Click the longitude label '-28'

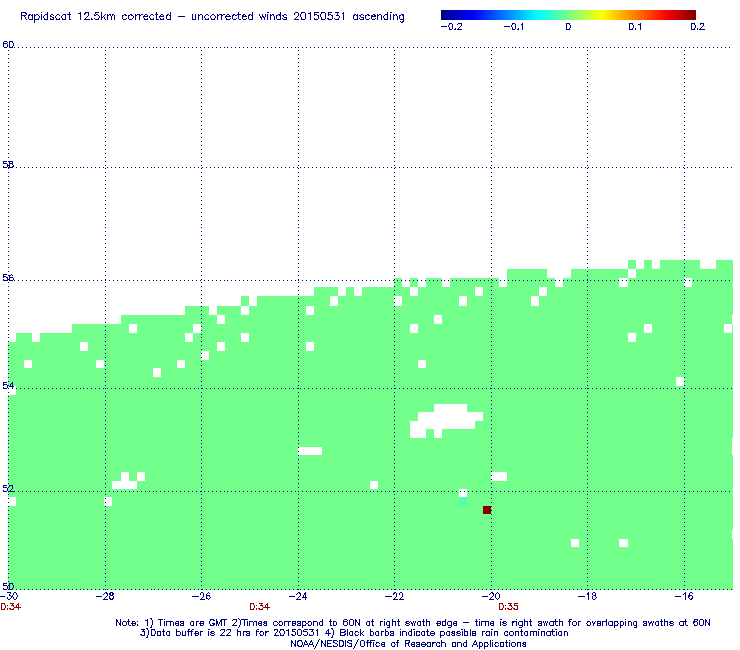coord(105,597)
